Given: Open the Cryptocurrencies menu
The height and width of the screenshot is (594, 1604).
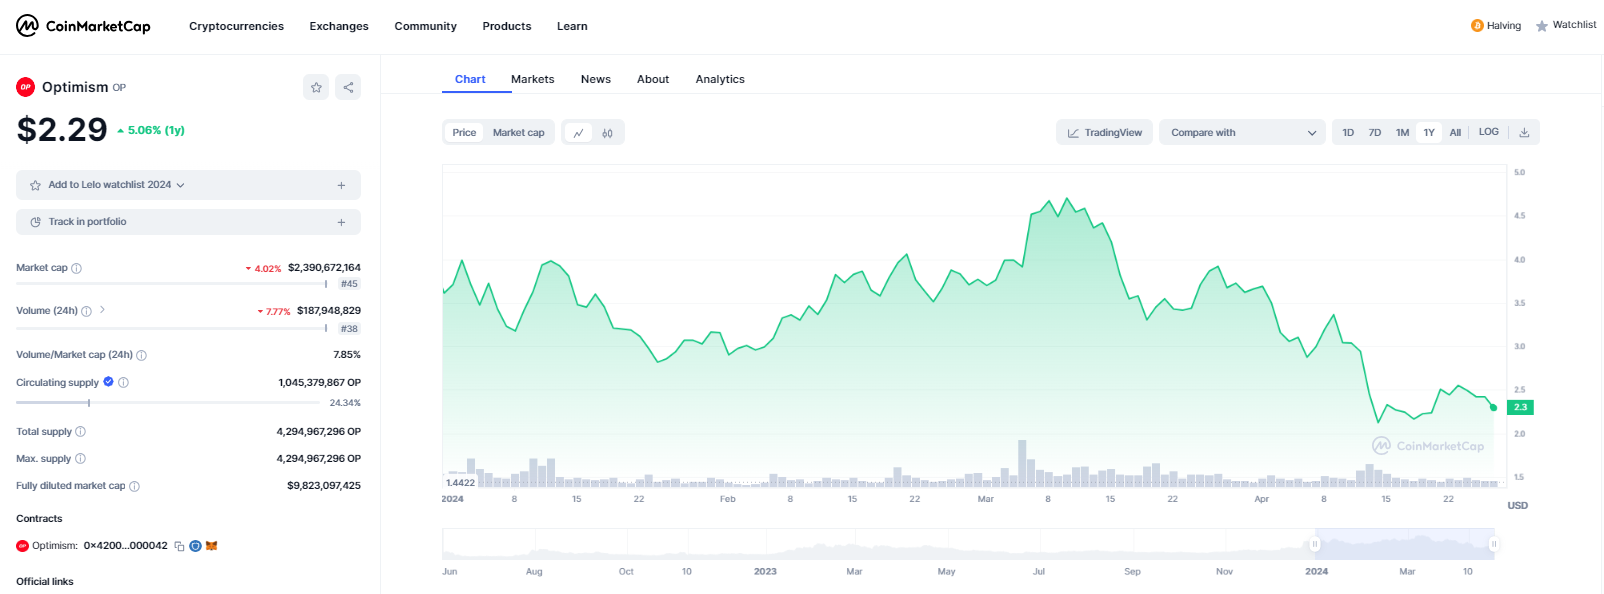Looking at the screenshot, I should coord(236,26).
